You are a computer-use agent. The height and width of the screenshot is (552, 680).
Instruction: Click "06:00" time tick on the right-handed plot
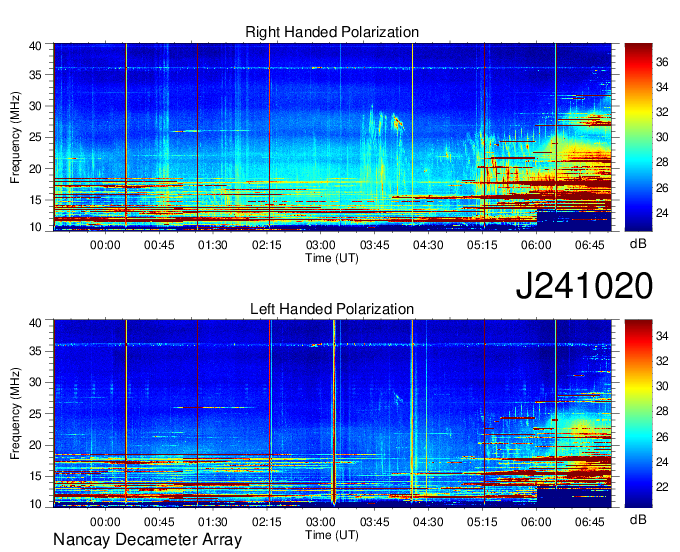click(536, 245)
